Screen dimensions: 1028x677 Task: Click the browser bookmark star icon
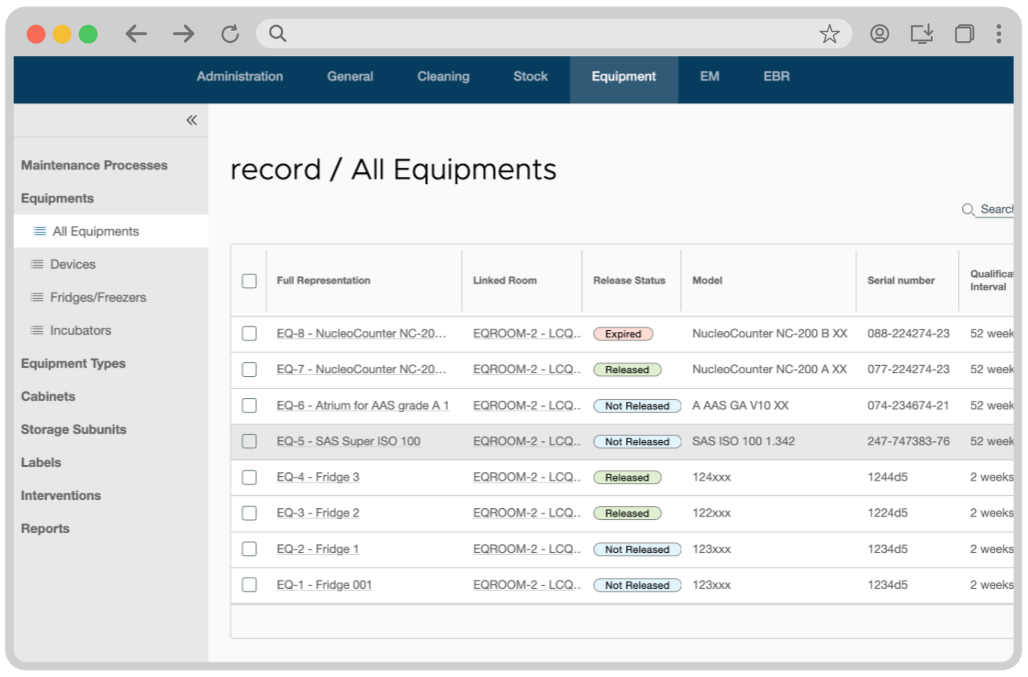(829, 34)
